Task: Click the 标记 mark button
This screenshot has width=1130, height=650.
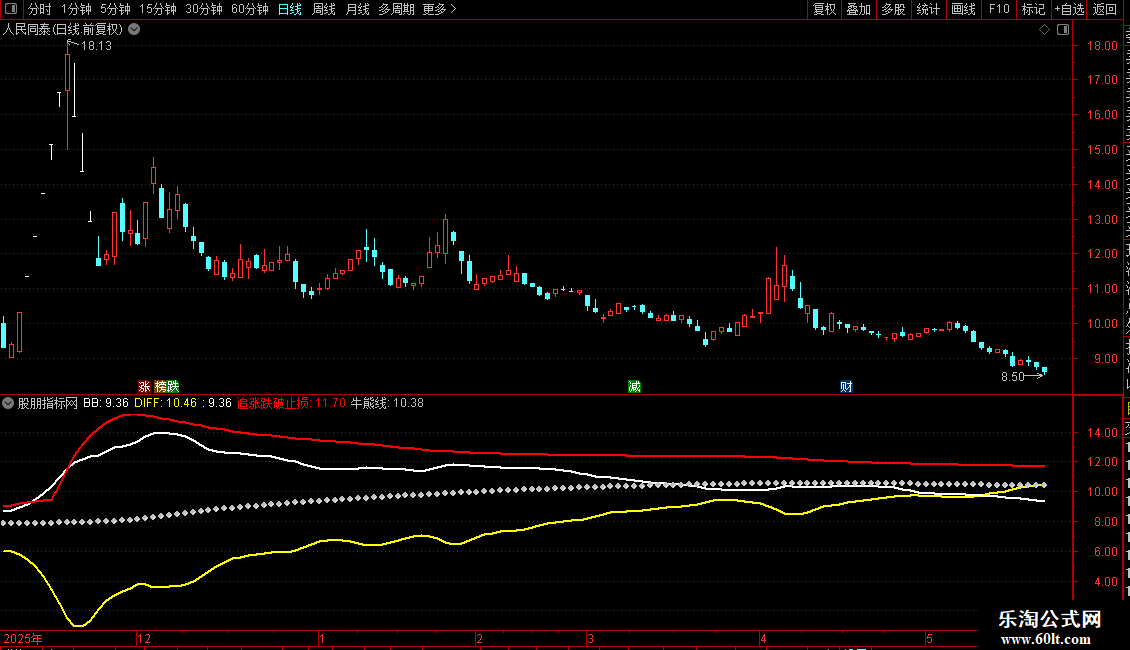Action: coord(1033,9)
